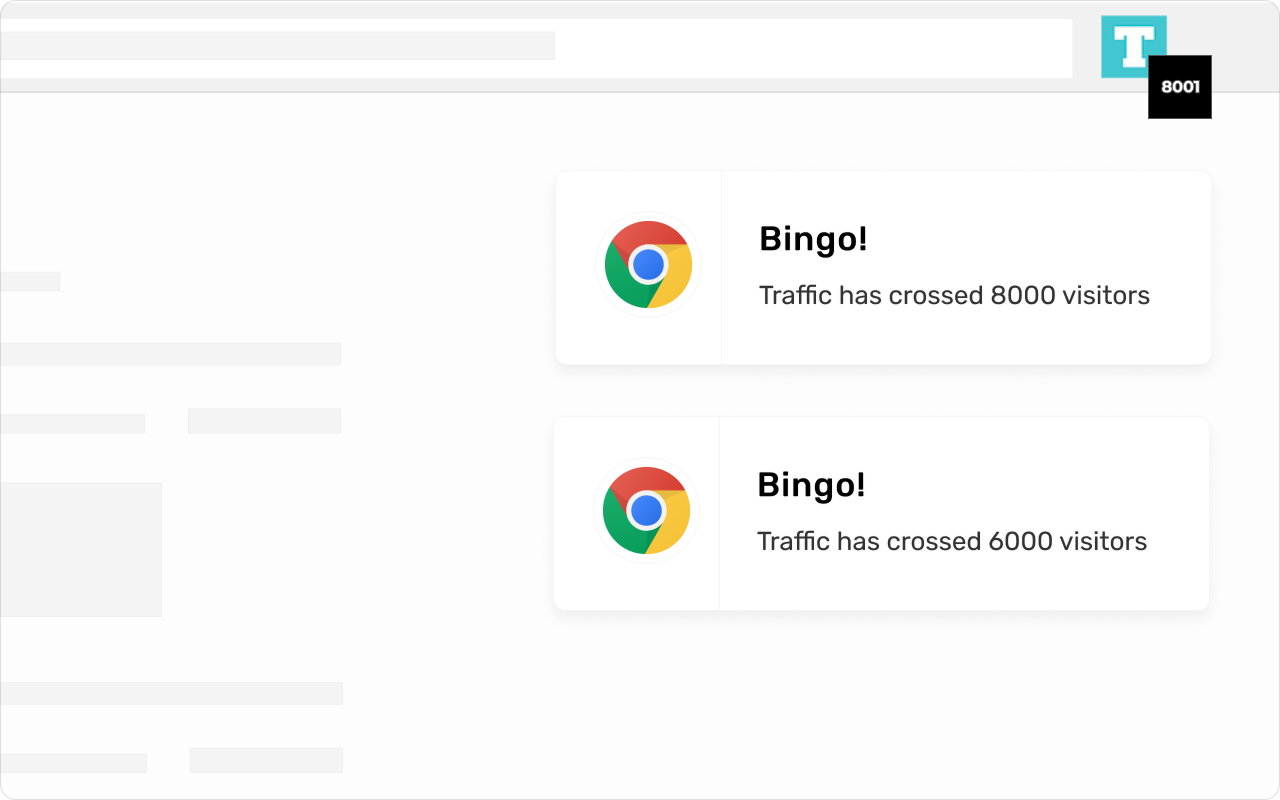
Task: Focus the white browser address bar
Action: [x=536, y=48]
